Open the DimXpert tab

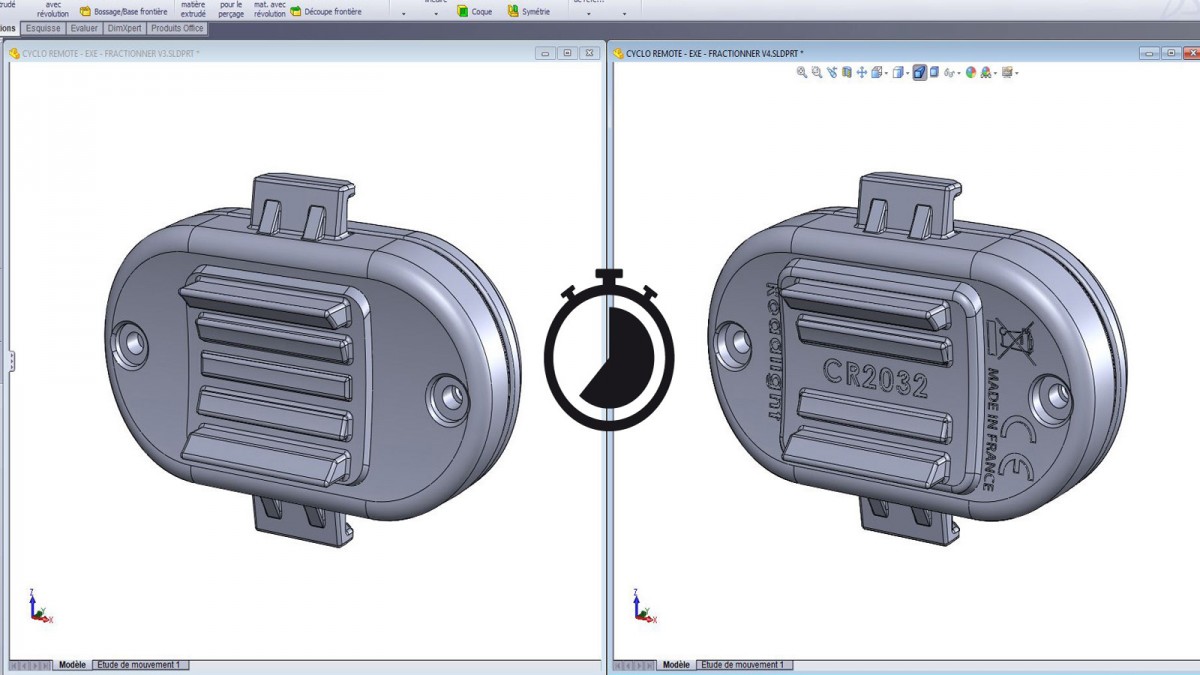tap(124, 29)
